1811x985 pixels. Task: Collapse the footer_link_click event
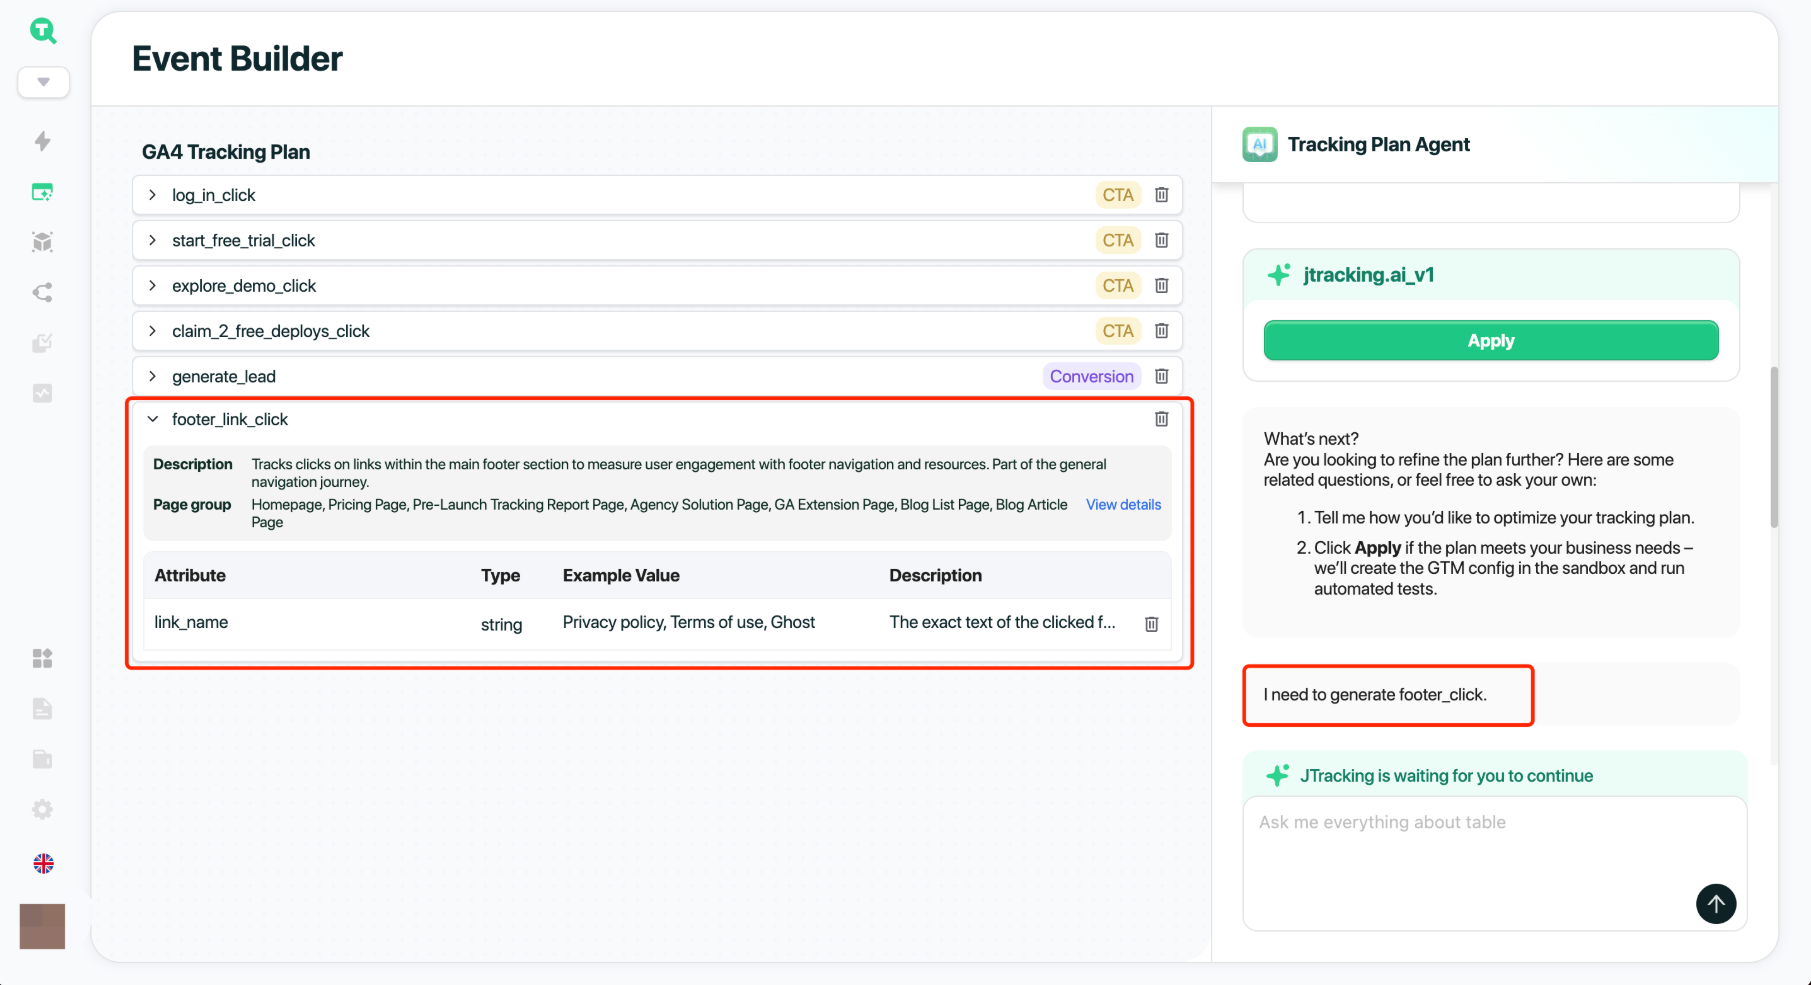tap(152, 419)
